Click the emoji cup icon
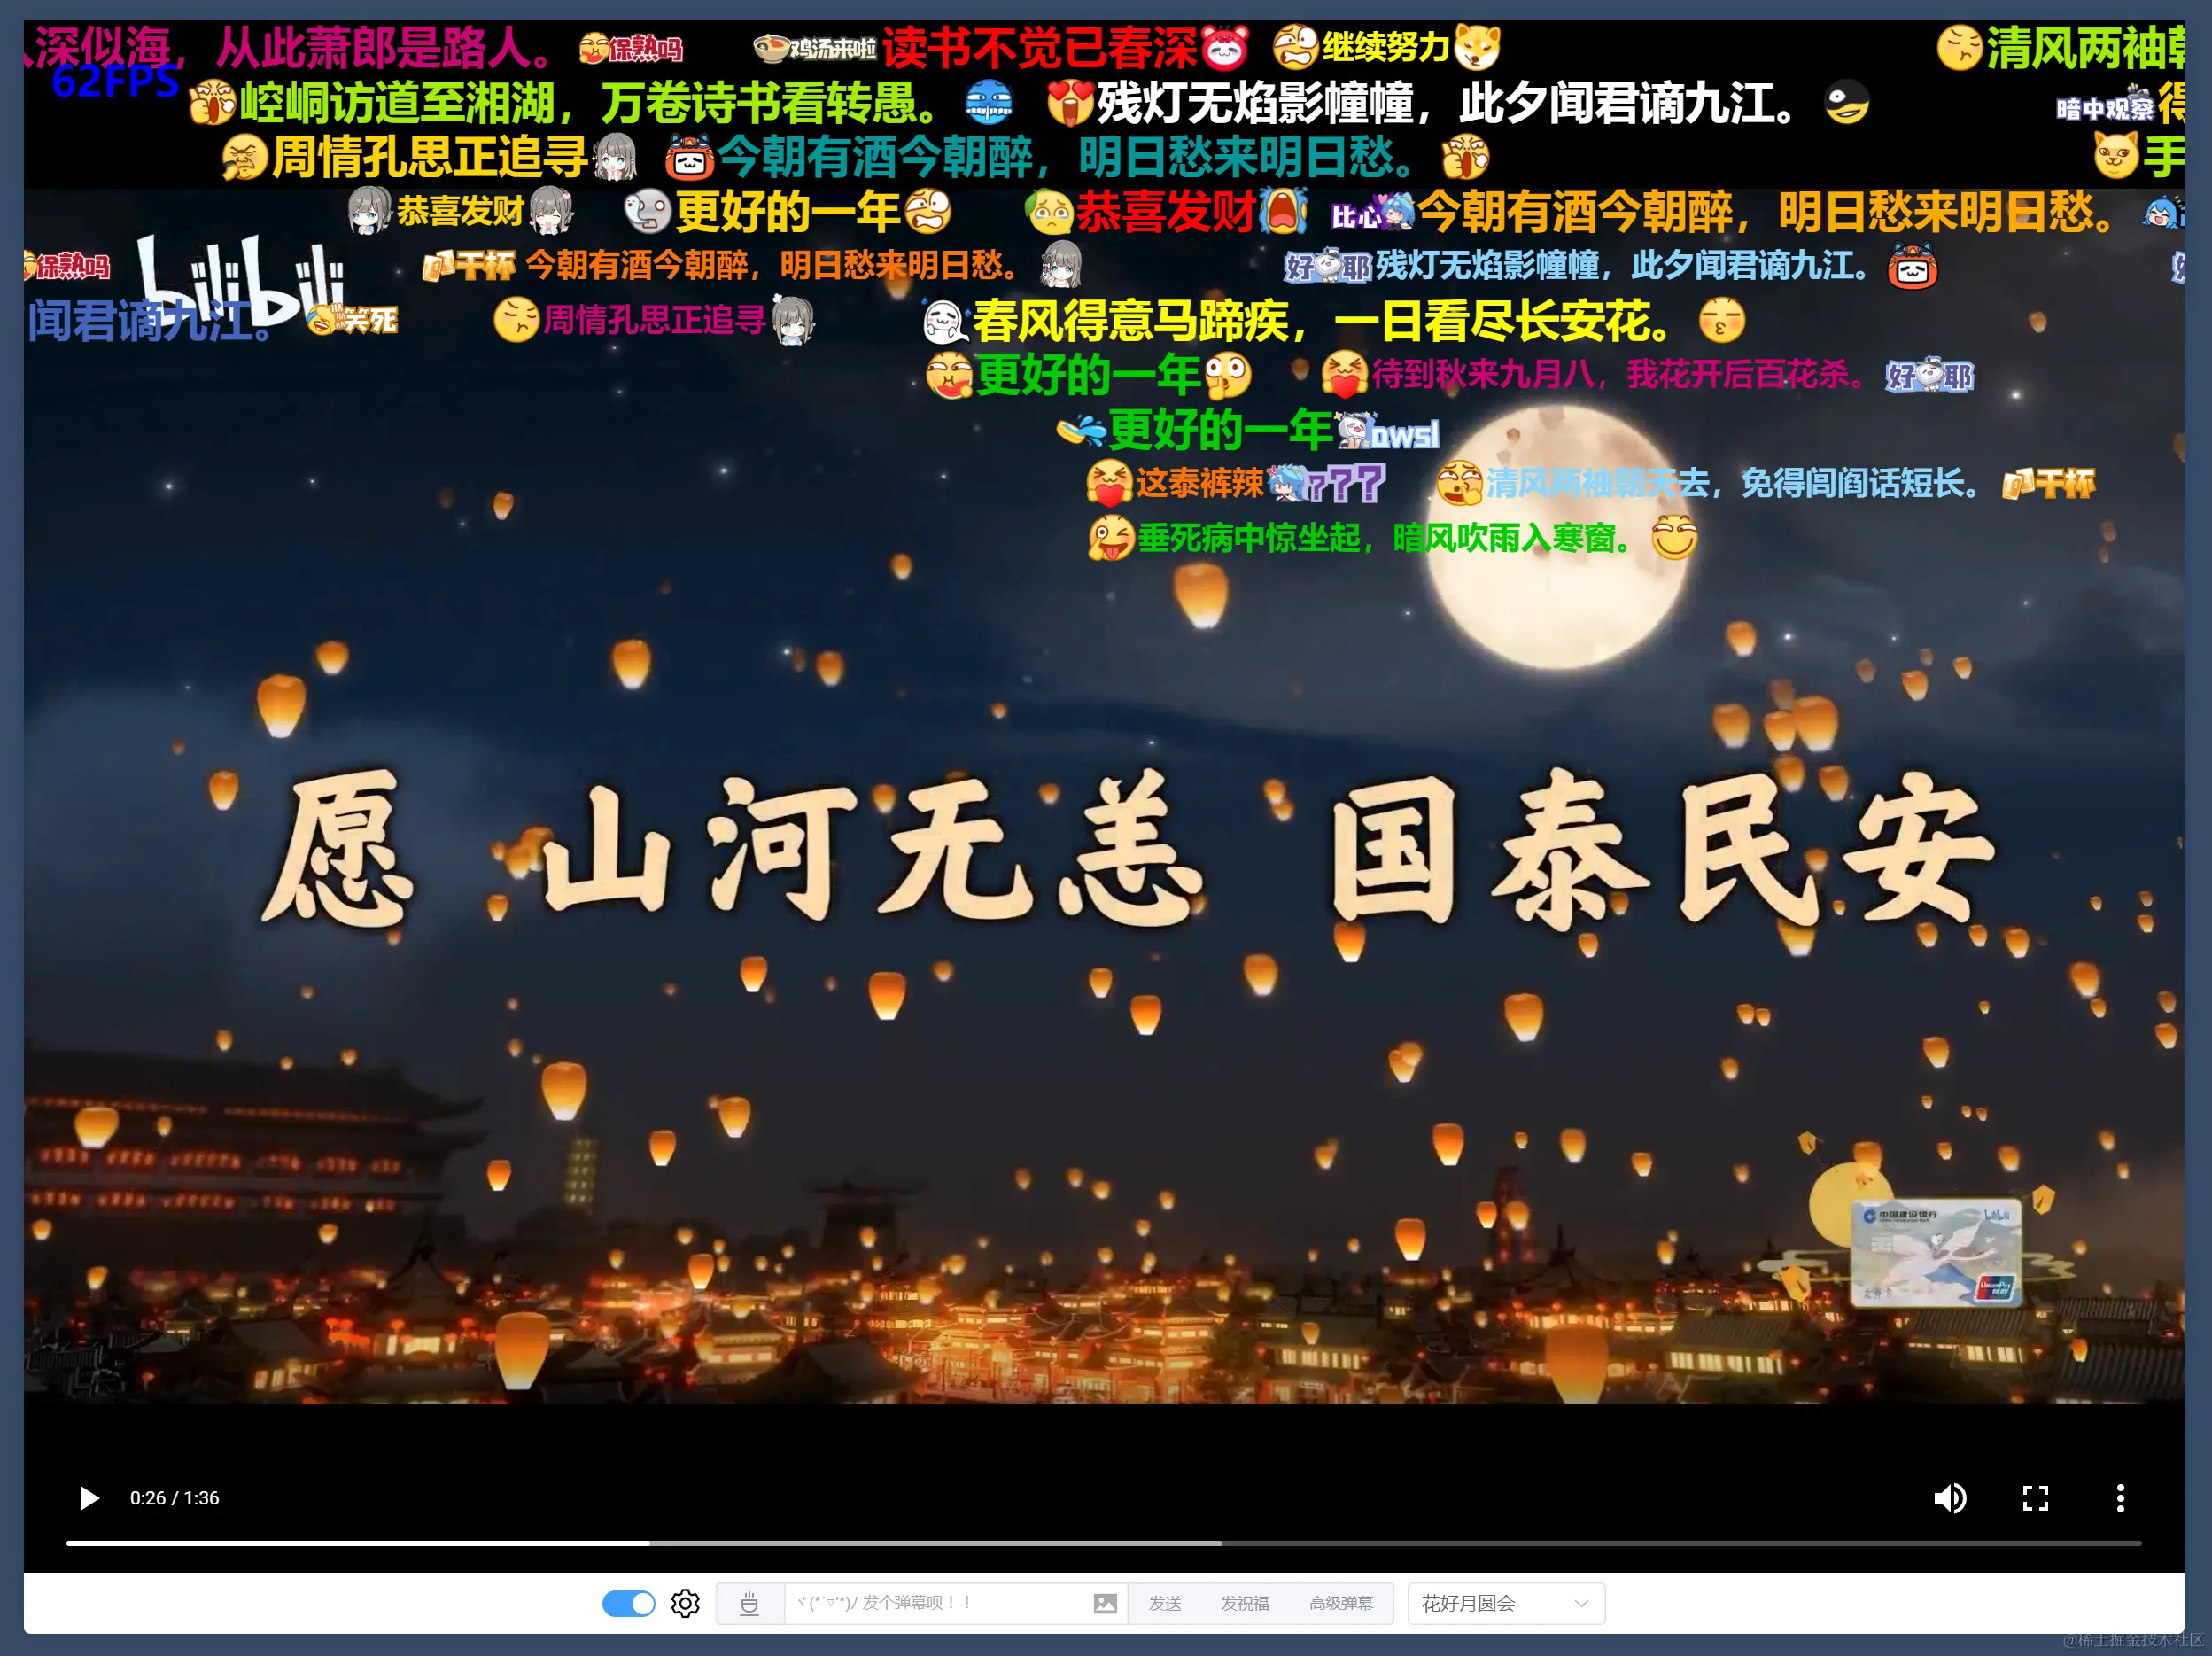Image resolution: width=2212 pixels, height=1656 pixels. click(749, 1604)
